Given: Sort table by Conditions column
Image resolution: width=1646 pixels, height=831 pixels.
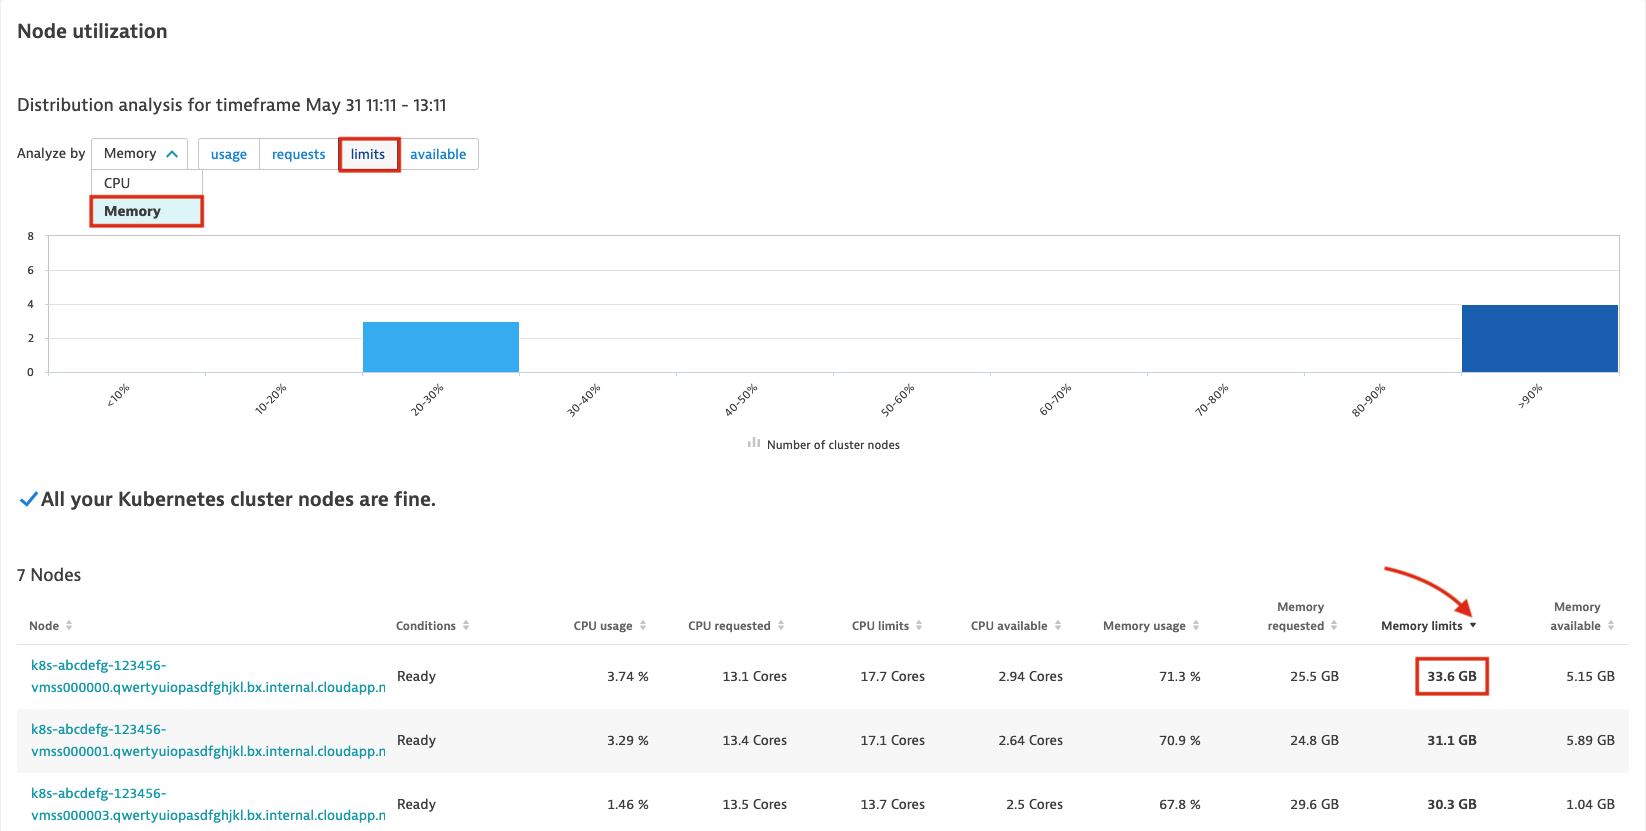Looking at the screenshot, I should tap(432, 626).
